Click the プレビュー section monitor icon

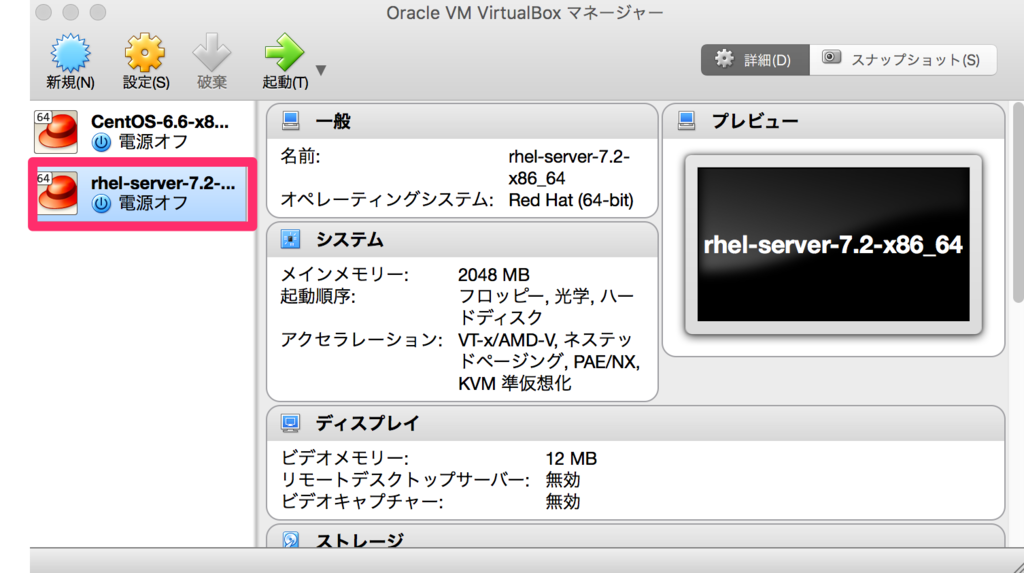pos(686,121)
